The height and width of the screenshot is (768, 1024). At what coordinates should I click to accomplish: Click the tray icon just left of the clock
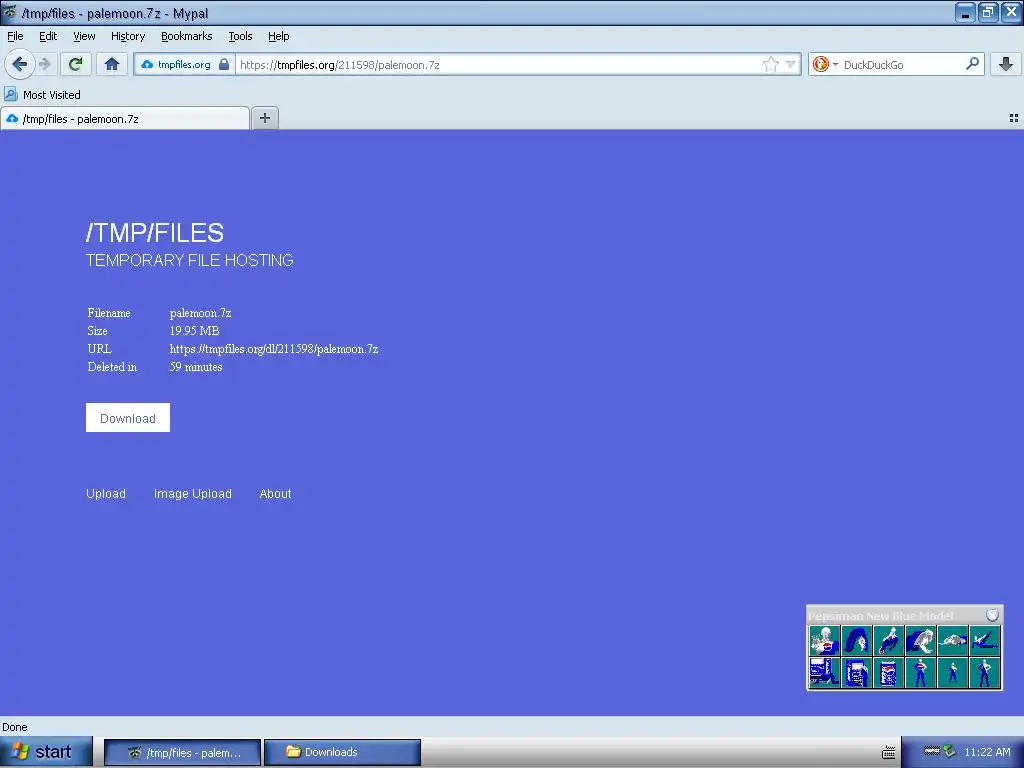(950, 752)
